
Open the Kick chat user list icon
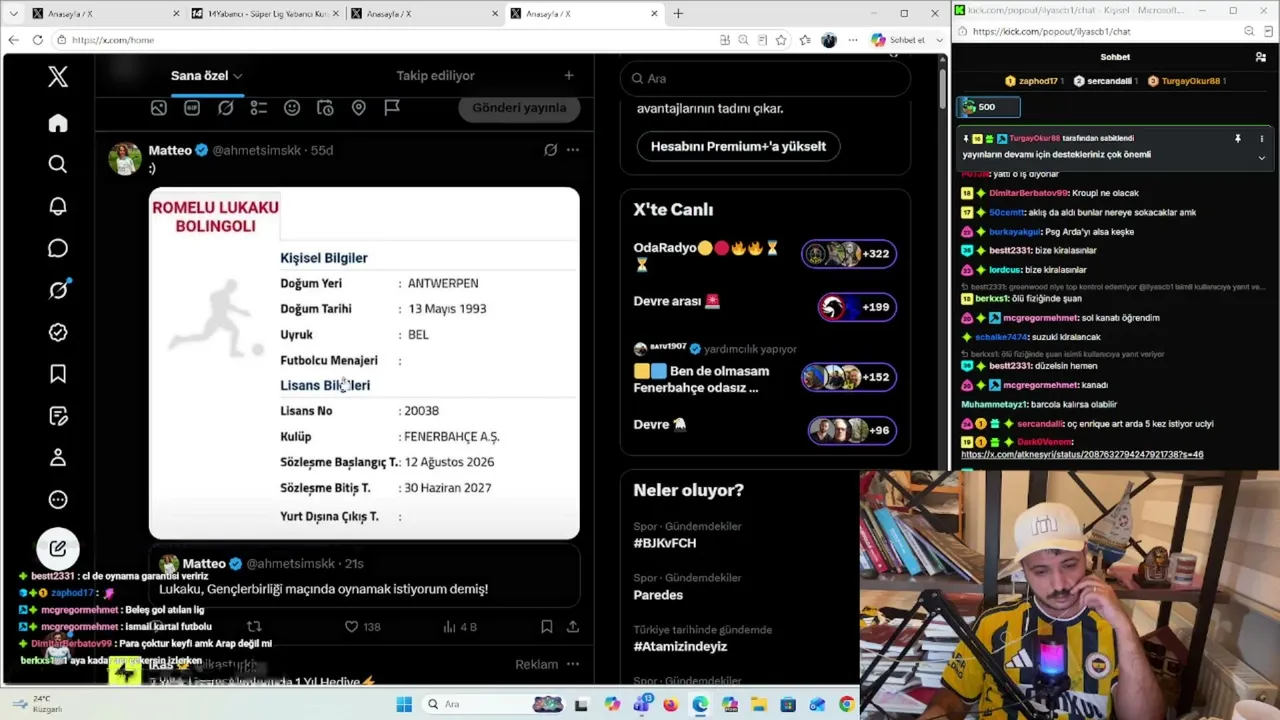point(1261,57)
